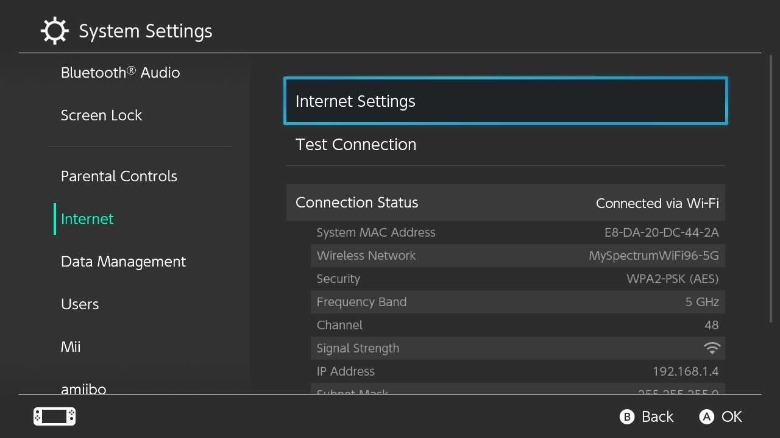This screenshot has width=780, height=438.
Task: Open Data Management section
Action: (123, 262)
